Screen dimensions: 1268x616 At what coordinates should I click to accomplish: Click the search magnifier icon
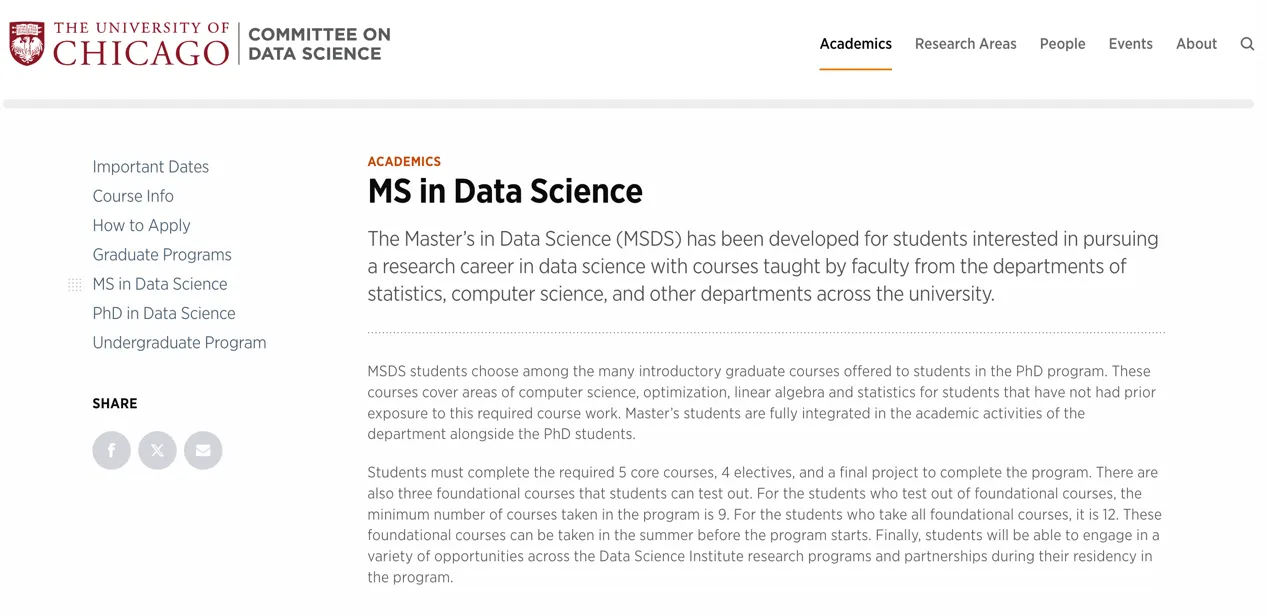(x=1247, y=44)
